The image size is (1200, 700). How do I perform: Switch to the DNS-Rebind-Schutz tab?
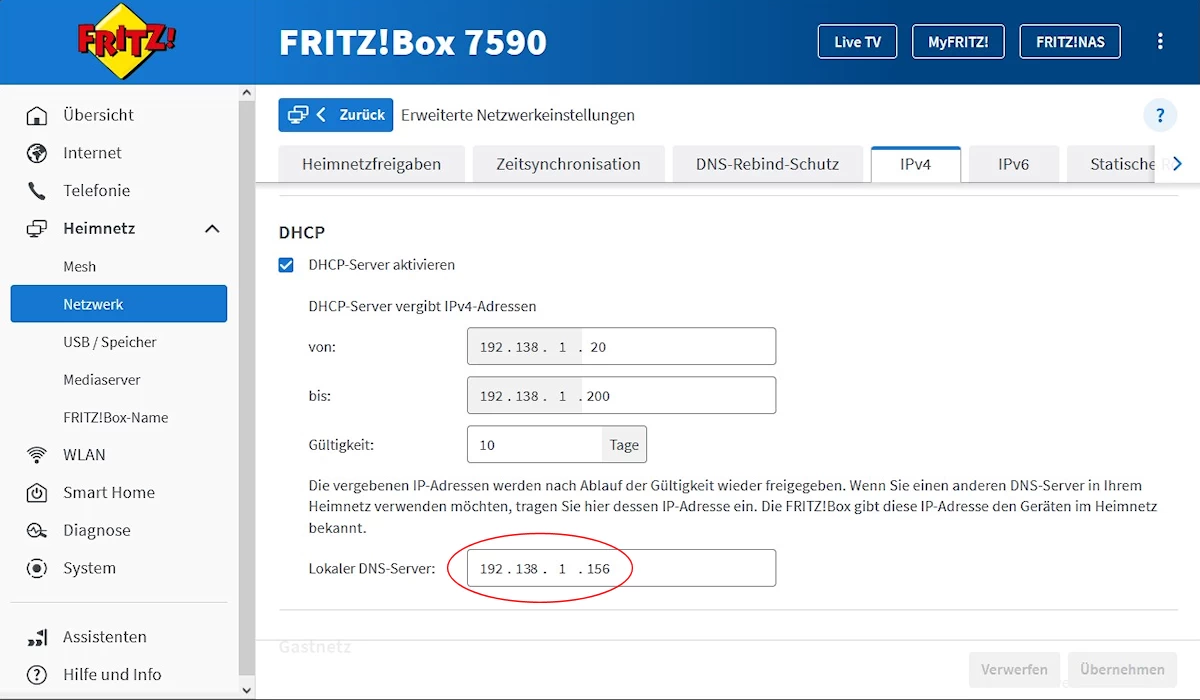[767, 164]
